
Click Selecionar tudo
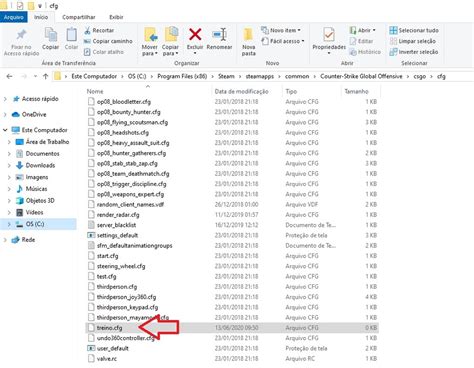tap(414, 30)
